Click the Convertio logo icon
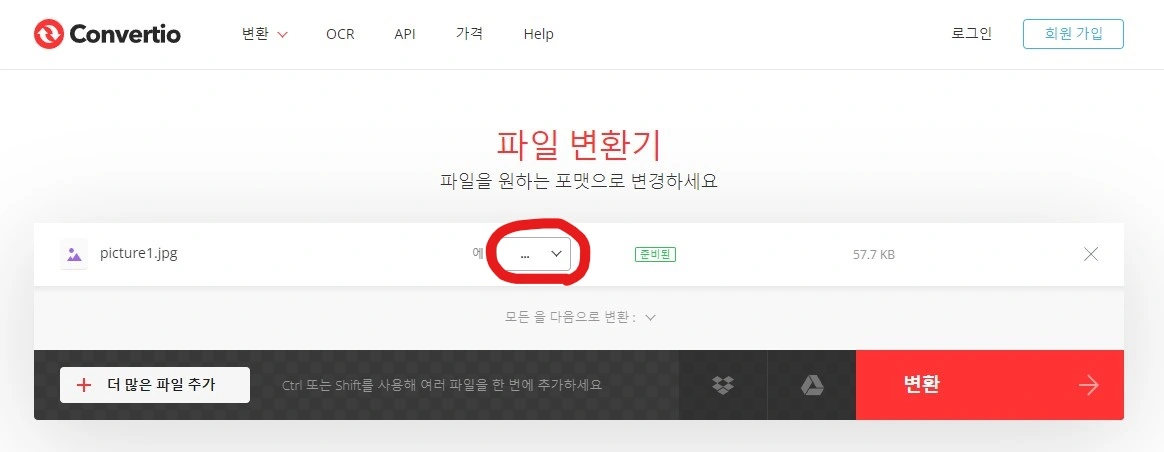The height and width of the screenshot is (452, 1164). 48,33
